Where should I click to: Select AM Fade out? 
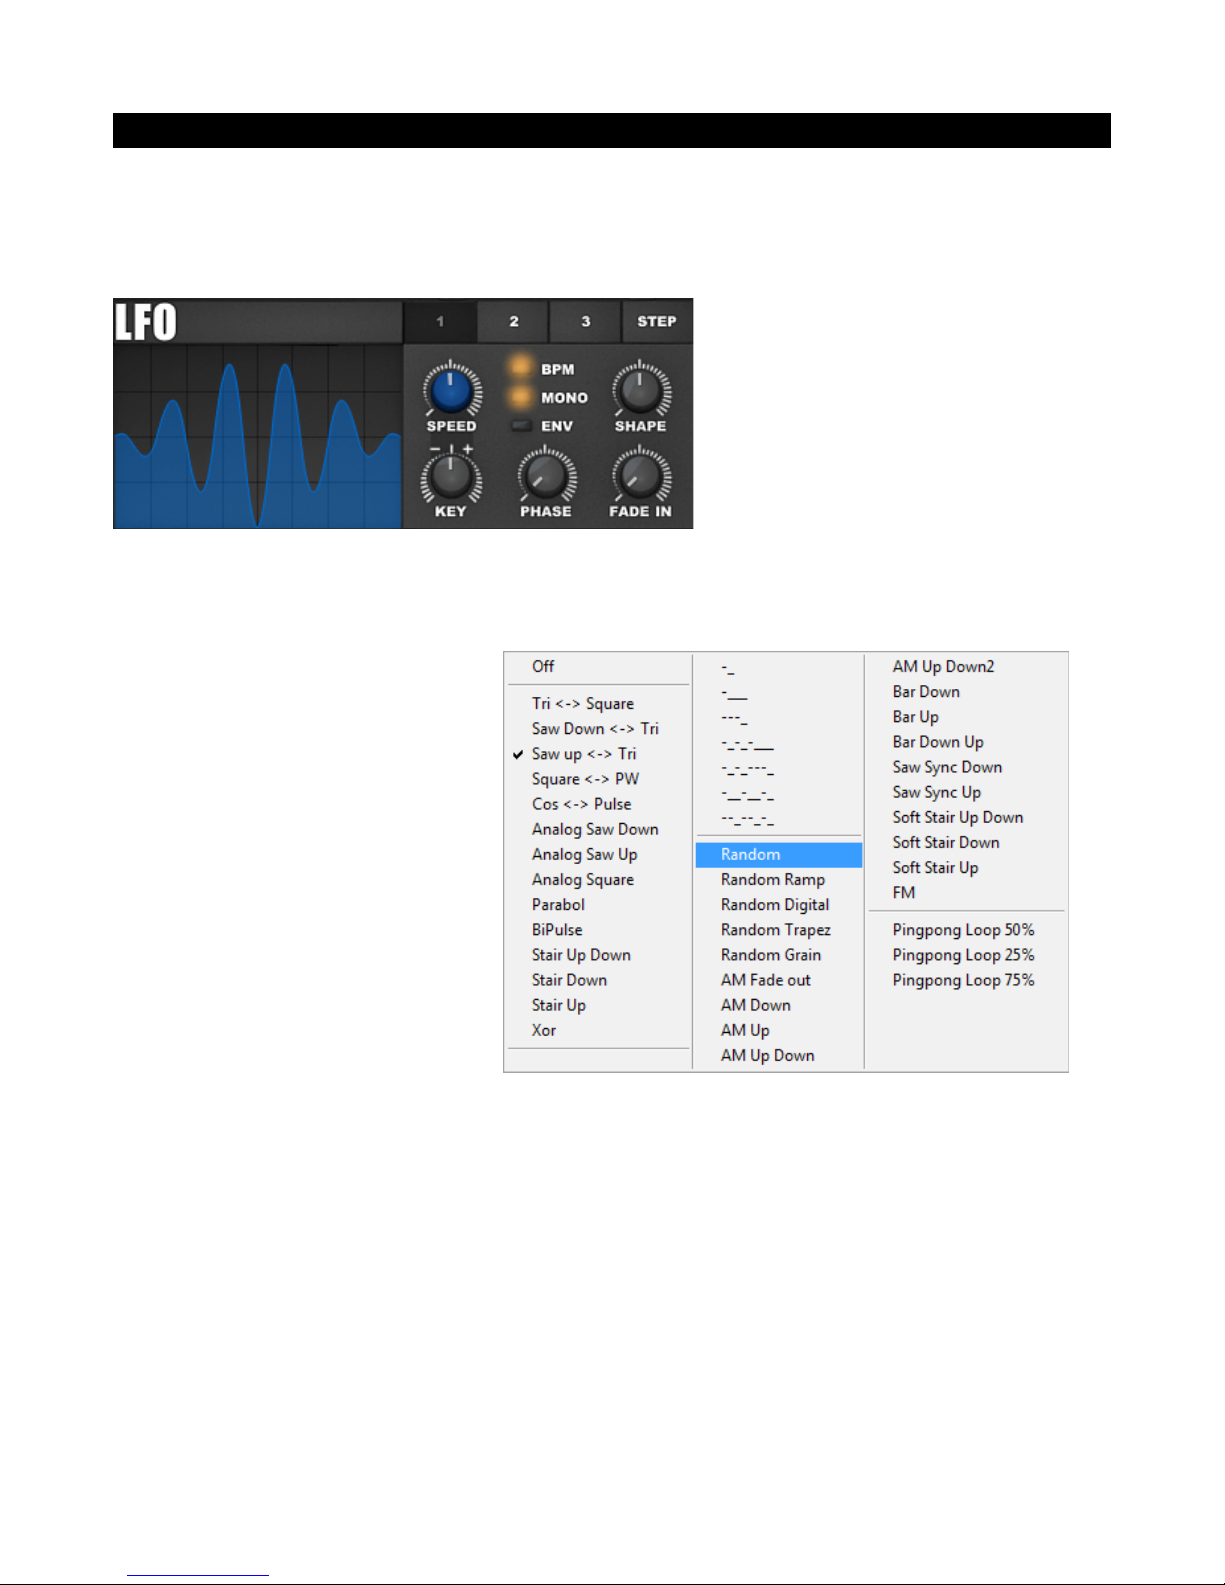pos(766,980)
